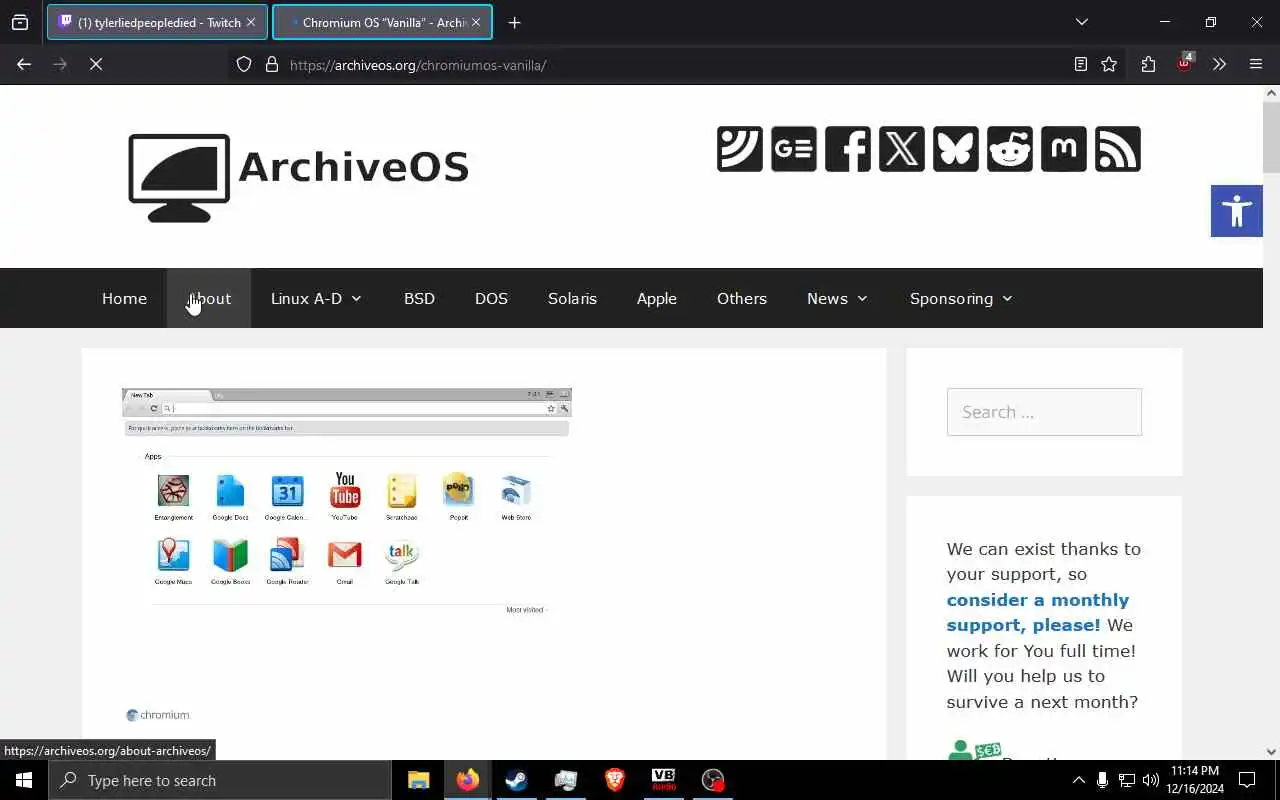Open OBS Studio from the taskbar
1280x800 pixels.
712,780
